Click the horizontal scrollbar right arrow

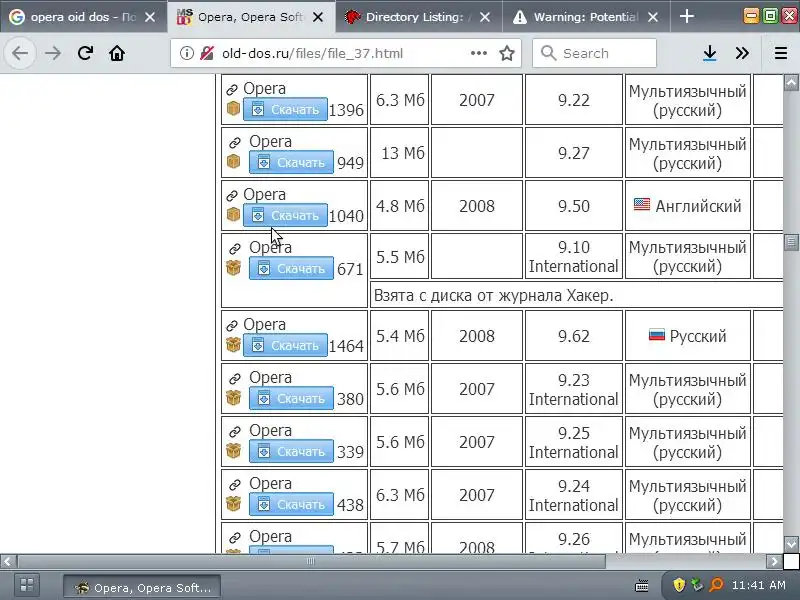[774, 561]
